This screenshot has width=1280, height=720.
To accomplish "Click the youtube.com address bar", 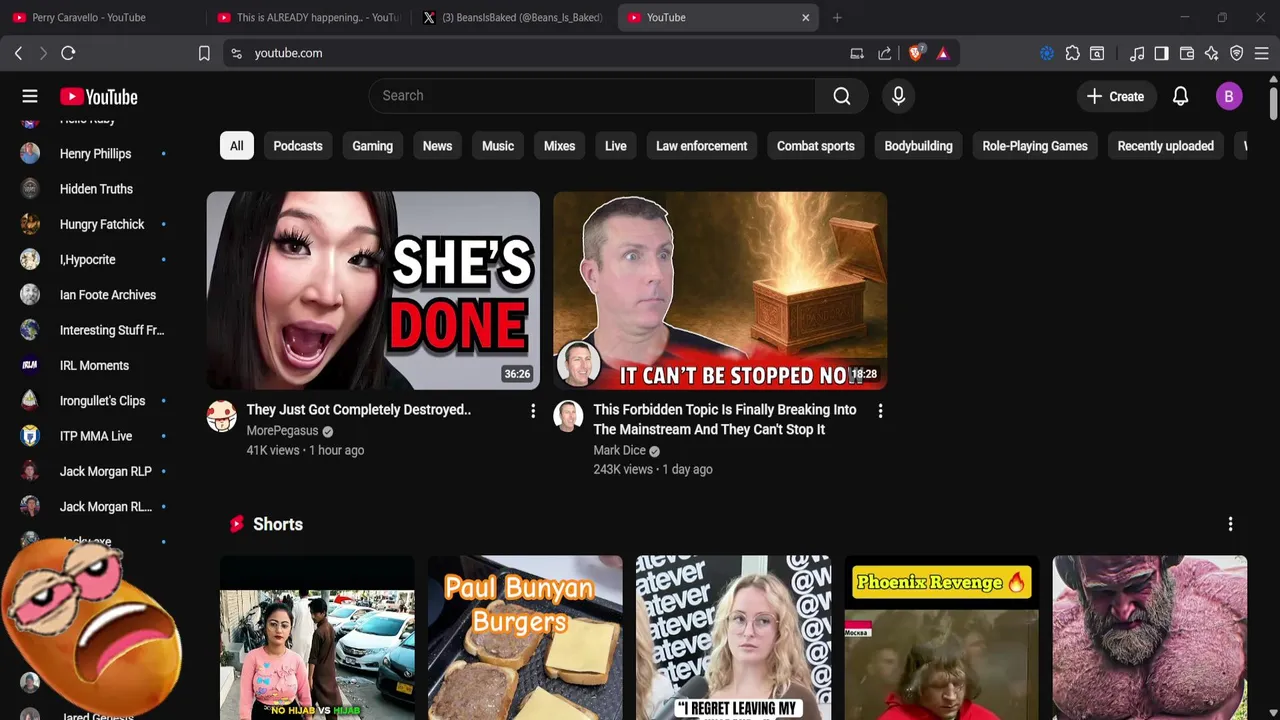I will 540,53.
